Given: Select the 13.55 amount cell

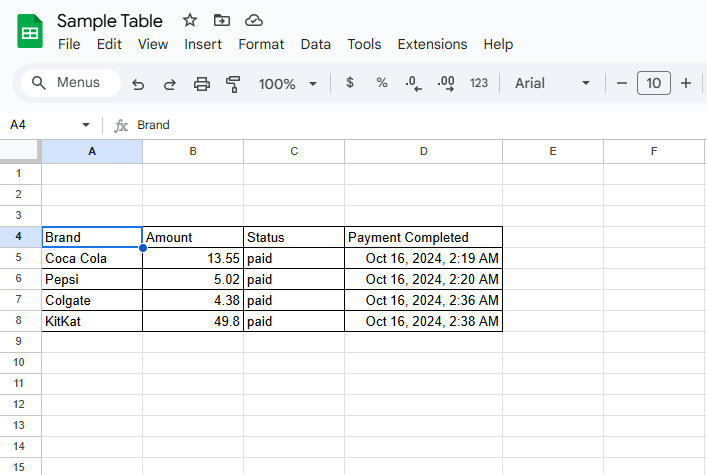Looking at the screenshot, I should pyautogui.click(x=193, y=258).
